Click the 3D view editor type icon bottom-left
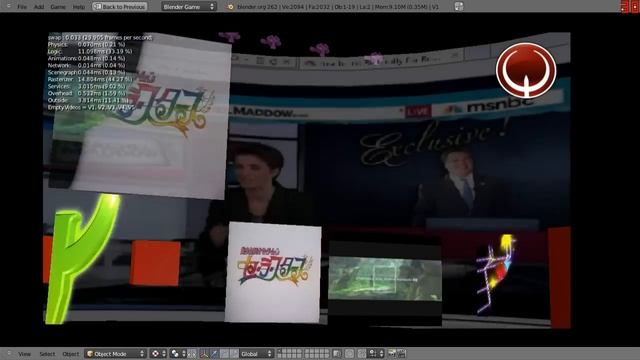Viewport: 640px width, 360px height. pos(8,354)
